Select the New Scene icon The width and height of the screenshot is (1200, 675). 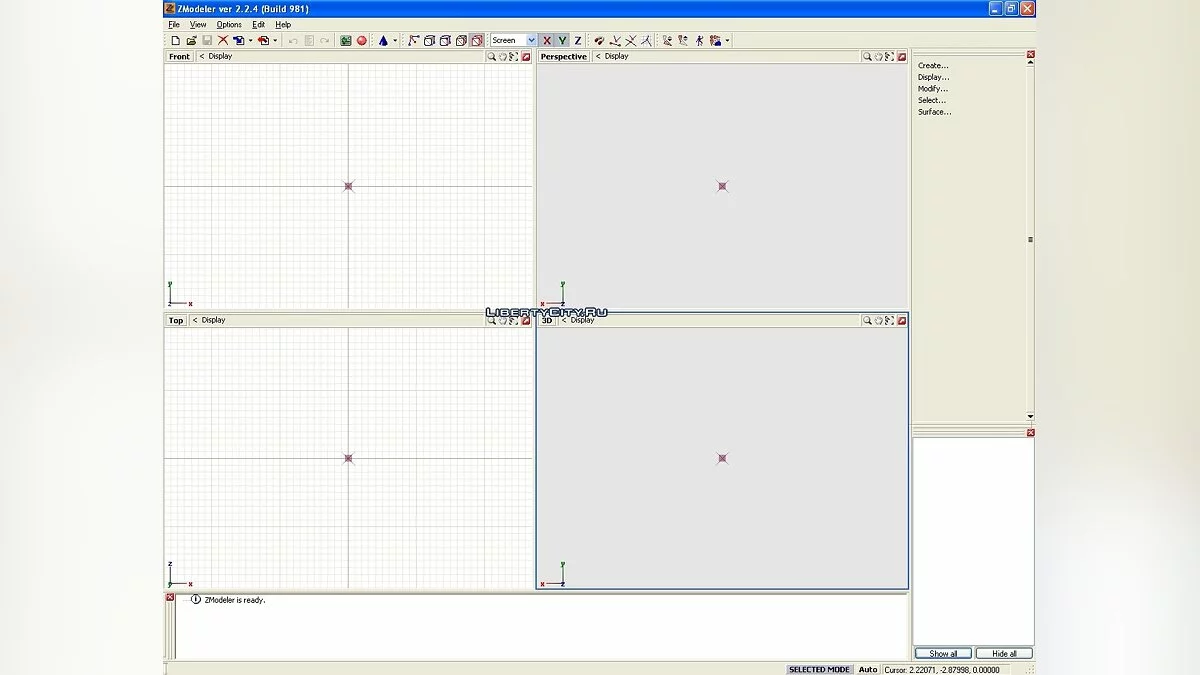[x=175, y=40]
